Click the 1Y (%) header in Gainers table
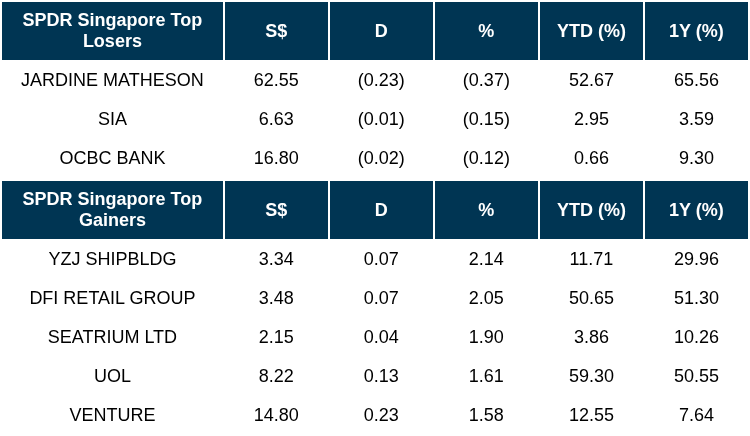The image size is (750, 436). point(696,209)
